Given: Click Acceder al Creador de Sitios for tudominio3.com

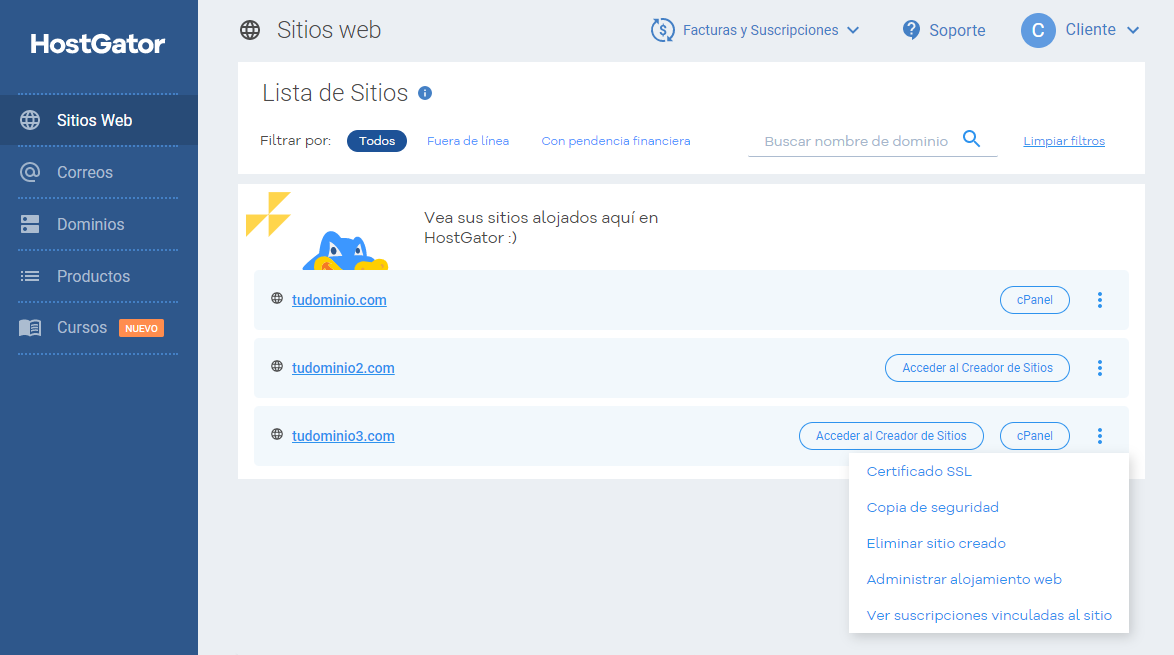Looking at the screenshot, I should pos(891,436).
